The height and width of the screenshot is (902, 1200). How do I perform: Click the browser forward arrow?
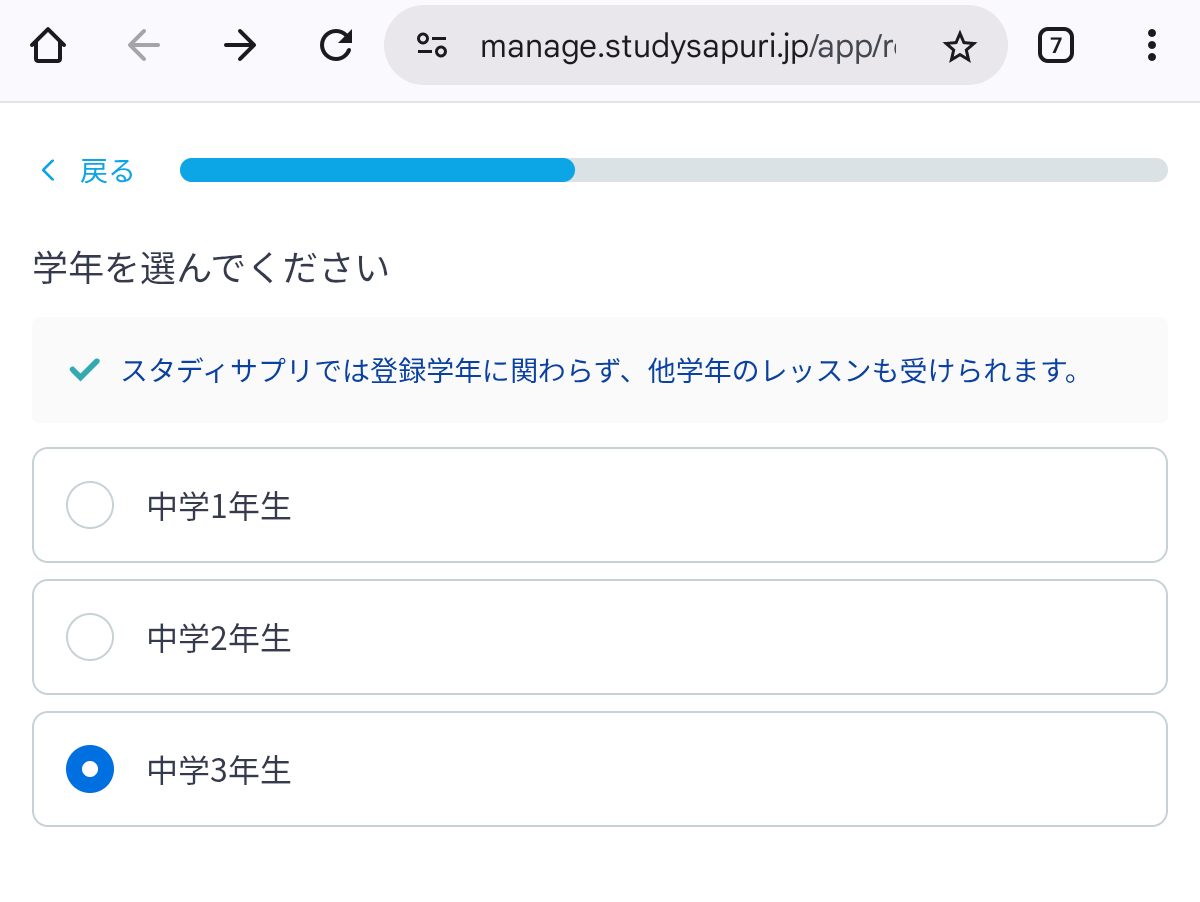[240, 46]
